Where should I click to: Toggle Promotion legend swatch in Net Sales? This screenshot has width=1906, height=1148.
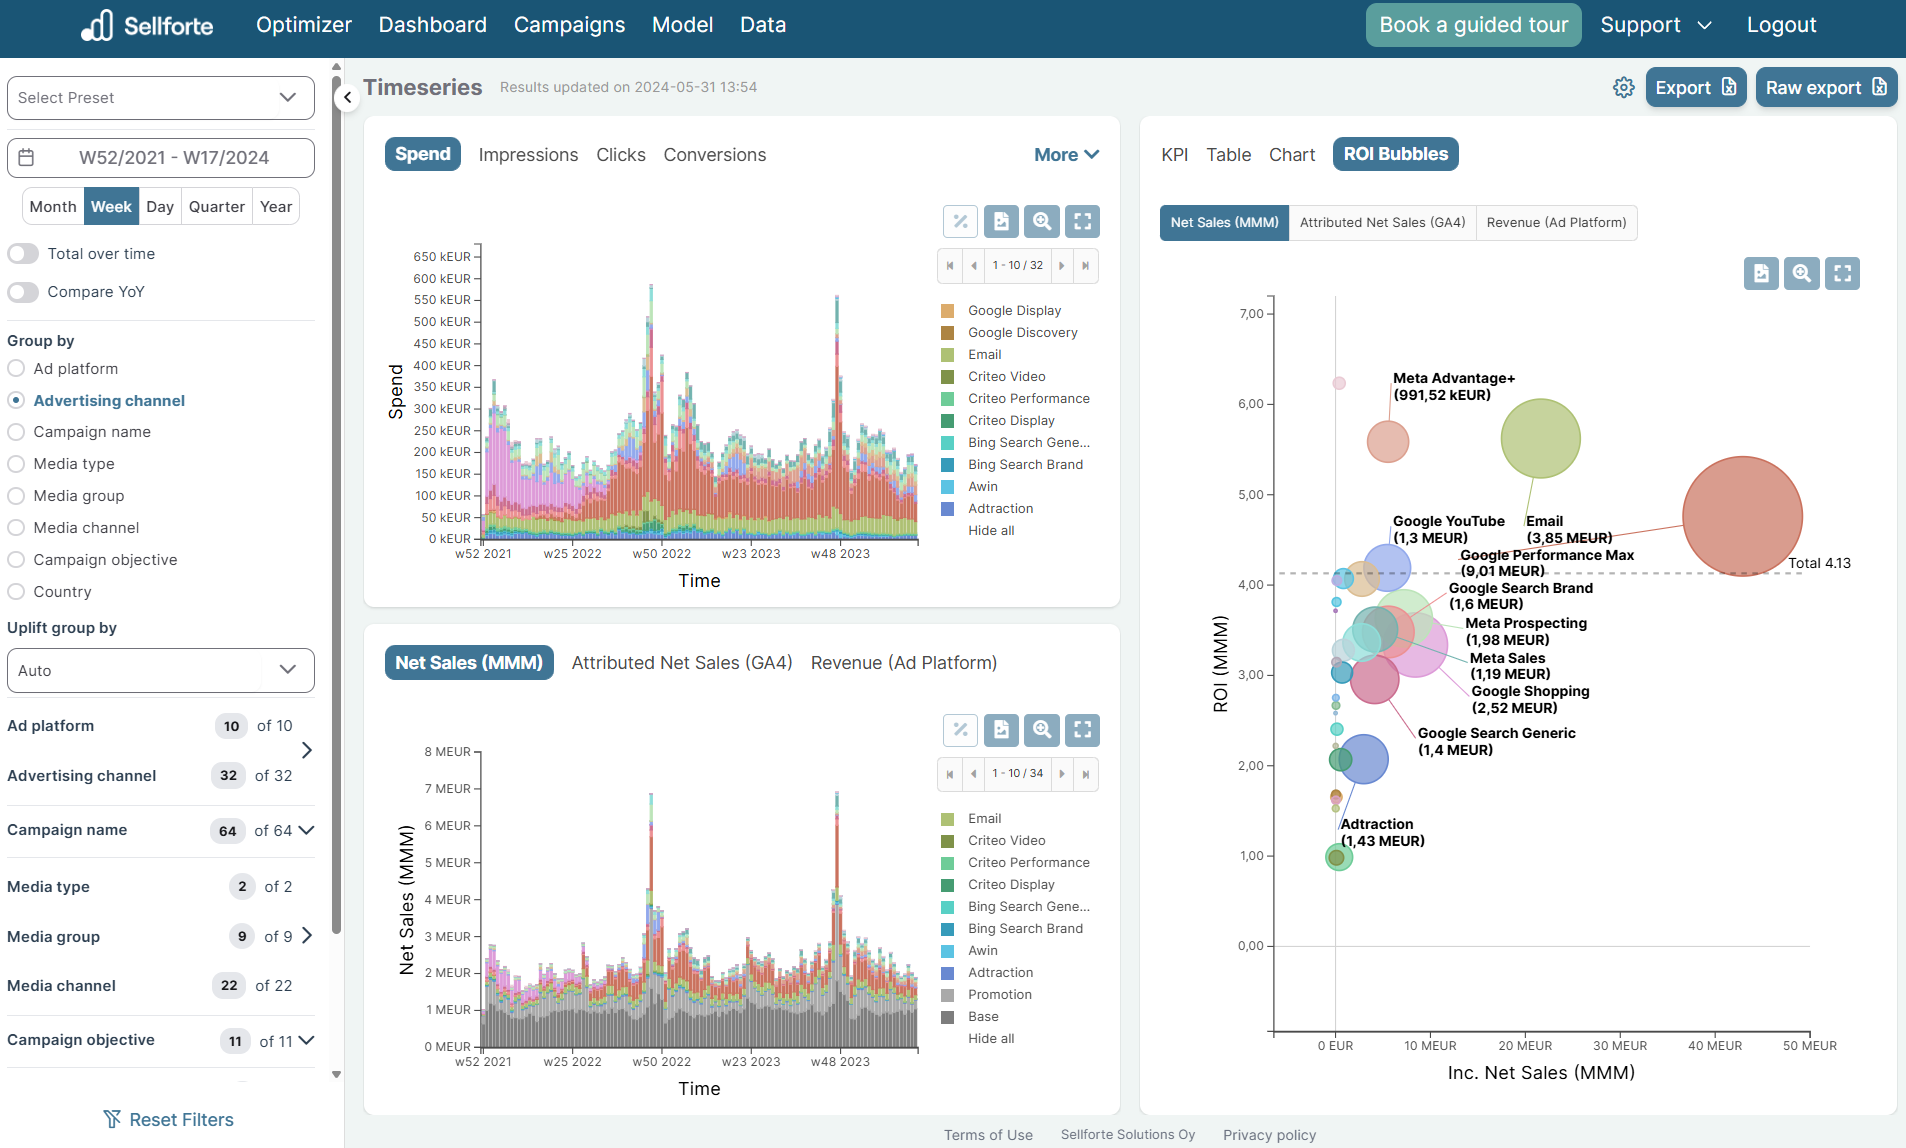pyautogui.click(x=947, y=995)
